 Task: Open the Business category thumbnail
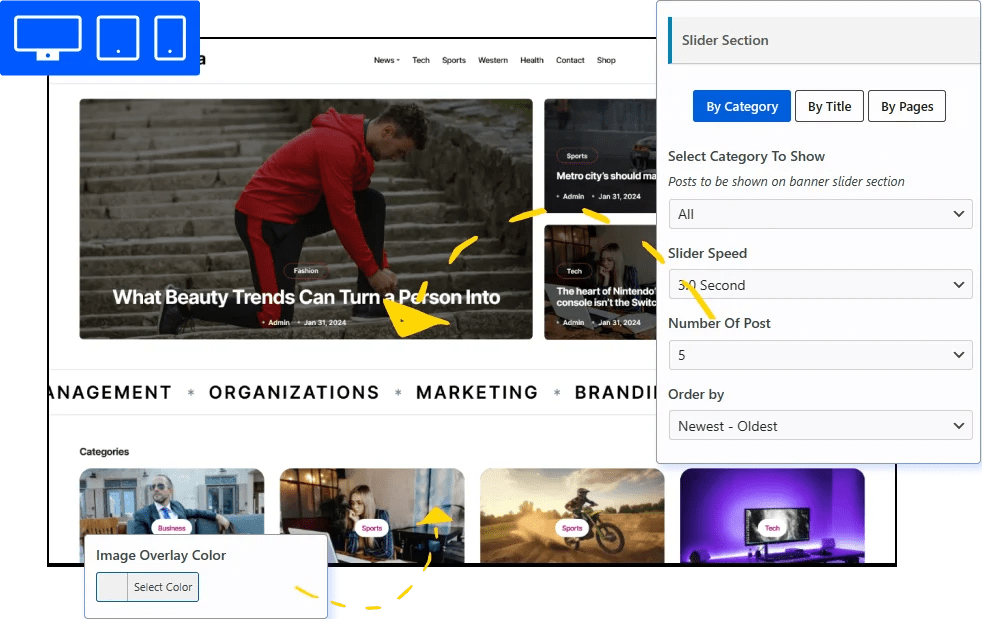[172, 501]
